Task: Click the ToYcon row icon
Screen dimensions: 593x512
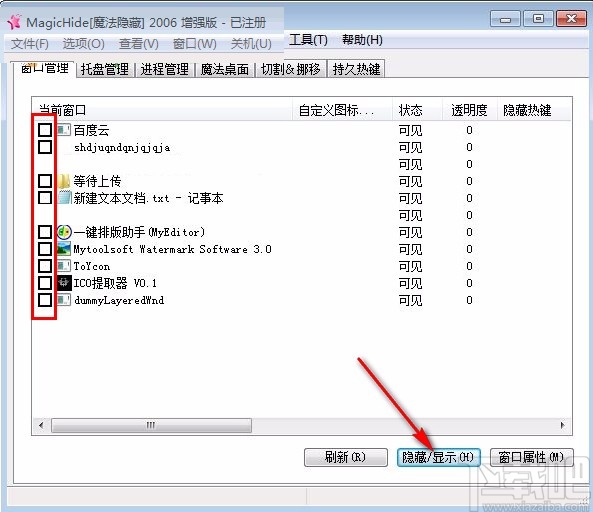Action: tap(64, 266)
